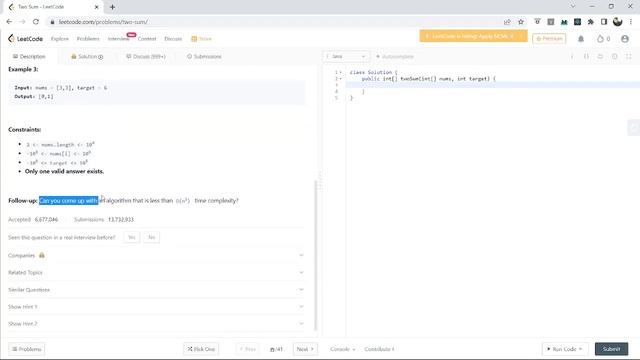The width and height of the screenshot is (640, 360).
Task: Open the Problems nav item
Action: coord(88,39)
